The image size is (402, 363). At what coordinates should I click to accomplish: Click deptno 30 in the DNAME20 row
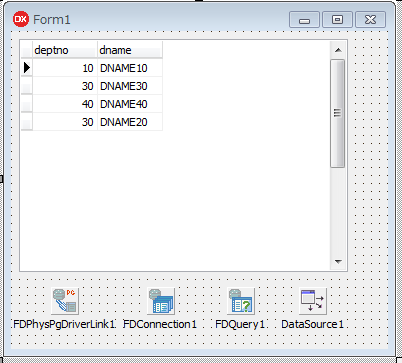pyautogui.click(x=65, y=122)
